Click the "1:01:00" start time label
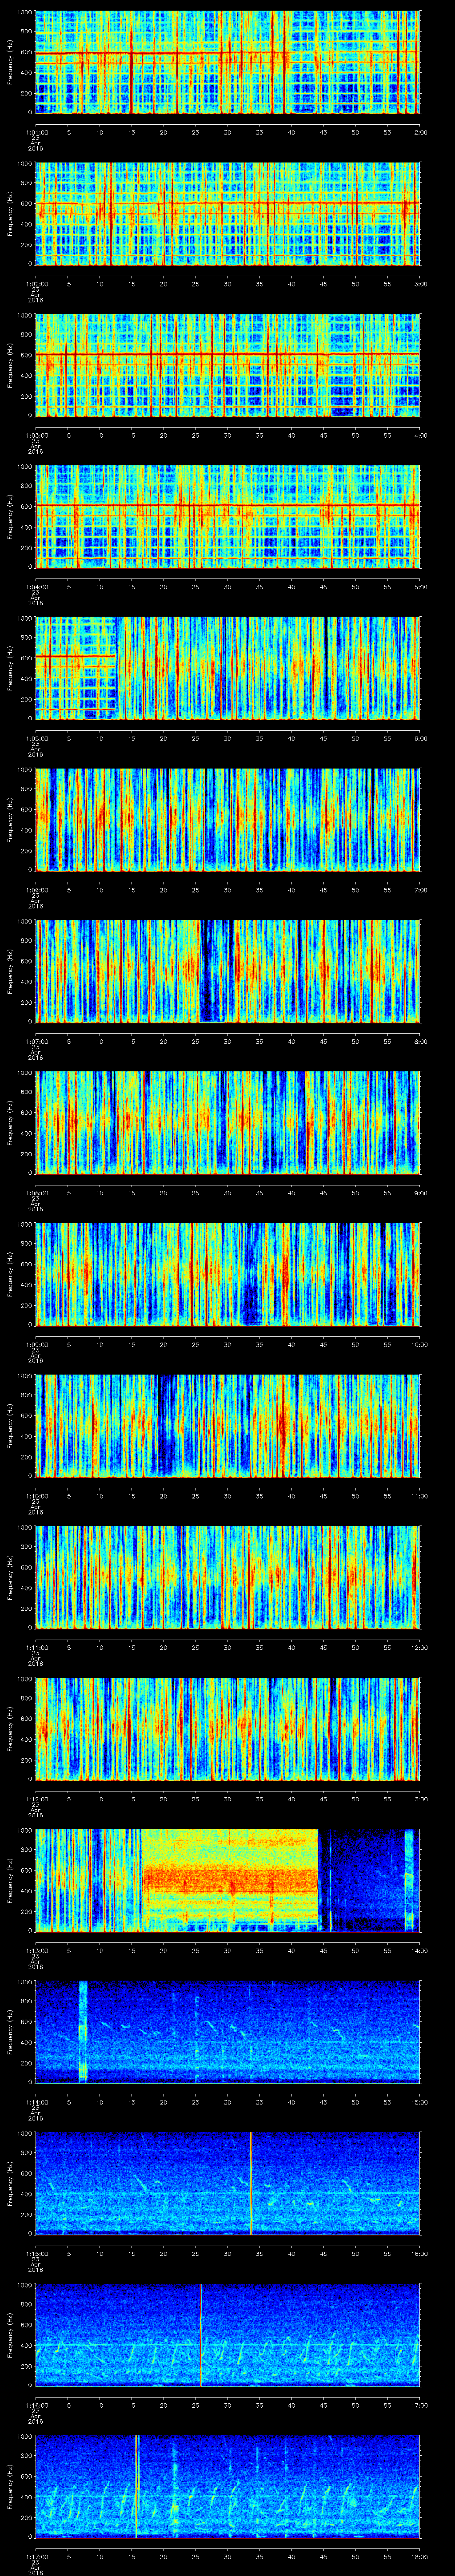The width and height of the screenshot is (455, 2576). click(36, 131)
